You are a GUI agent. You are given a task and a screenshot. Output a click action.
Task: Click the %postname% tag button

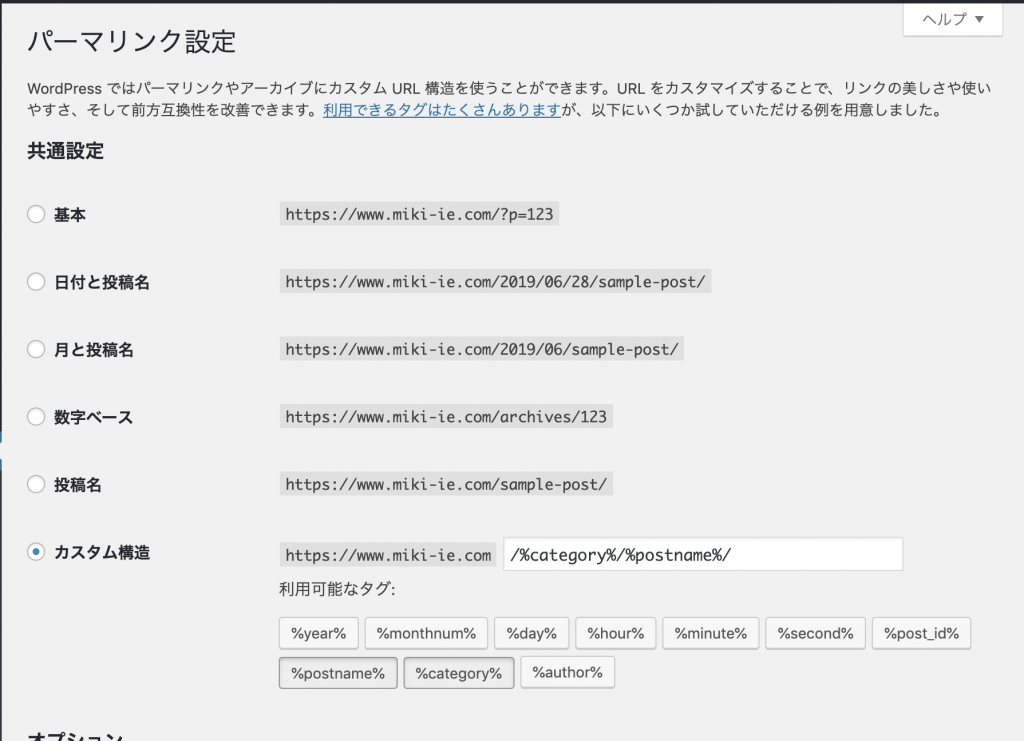[337, 672]
